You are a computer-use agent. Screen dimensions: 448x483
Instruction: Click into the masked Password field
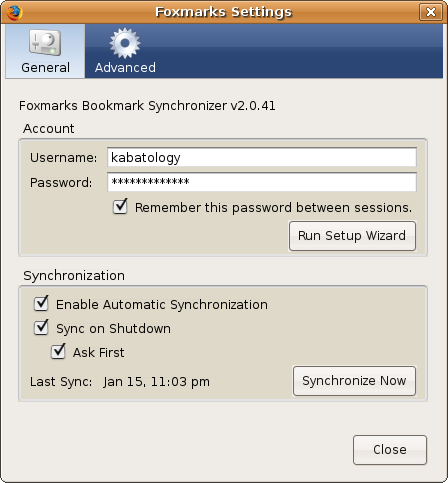pos(262,182)
